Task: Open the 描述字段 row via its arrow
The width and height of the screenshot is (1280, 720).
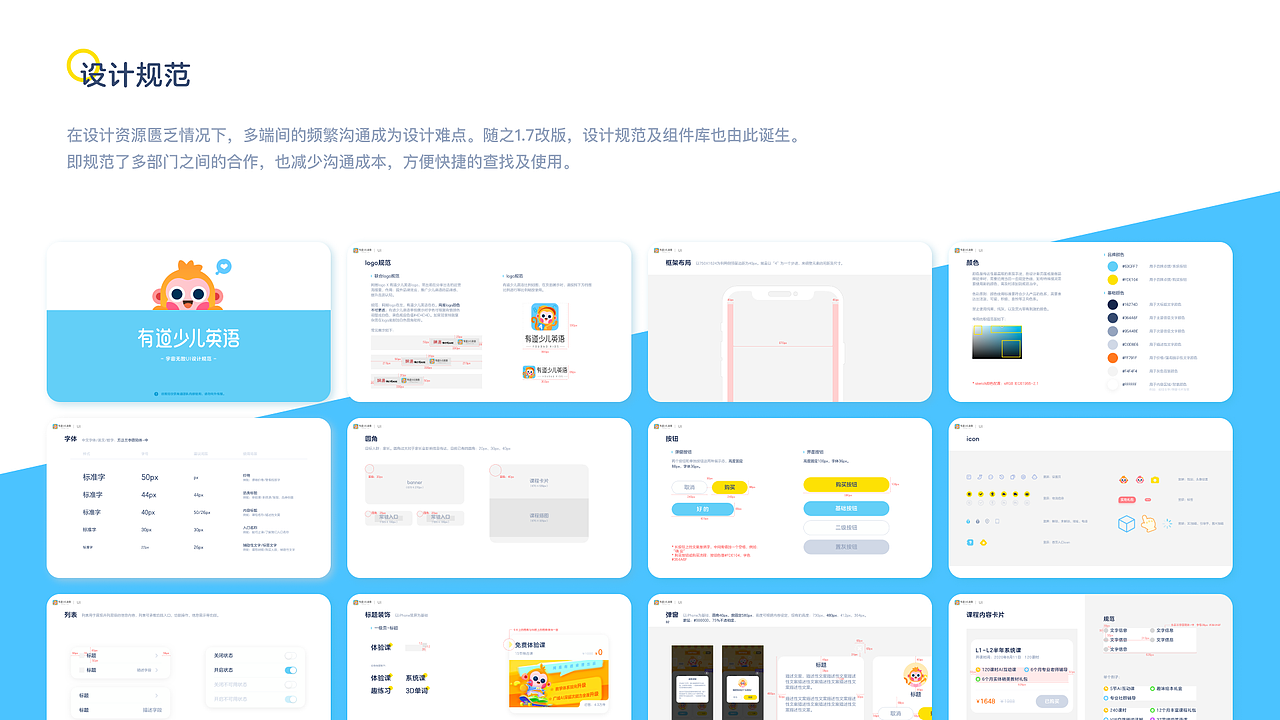Action: 157,670
